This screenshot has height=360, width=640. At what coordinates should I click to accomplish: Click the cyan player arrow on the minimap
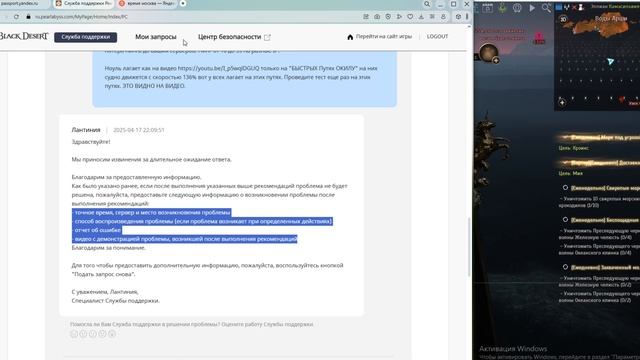(610, 61)
